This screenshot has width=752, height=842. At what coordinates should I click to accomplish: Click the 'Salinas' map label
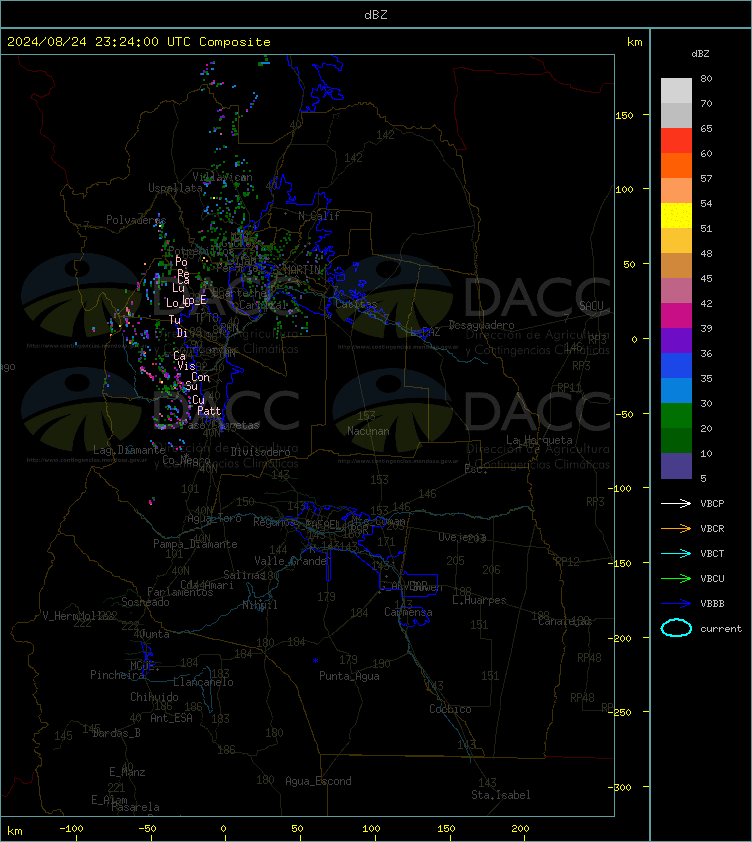[x=244, y=575]
